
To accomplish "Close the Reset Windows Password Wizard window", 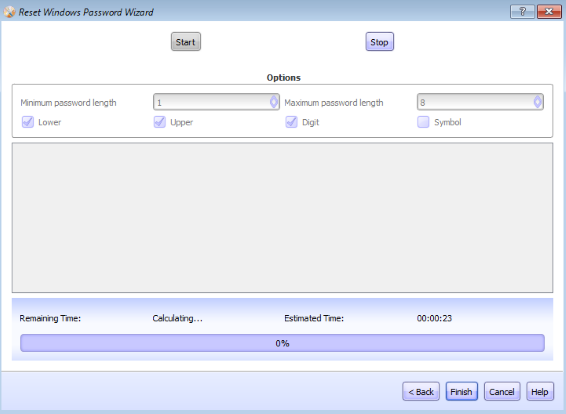I will [x=549, y=12].
